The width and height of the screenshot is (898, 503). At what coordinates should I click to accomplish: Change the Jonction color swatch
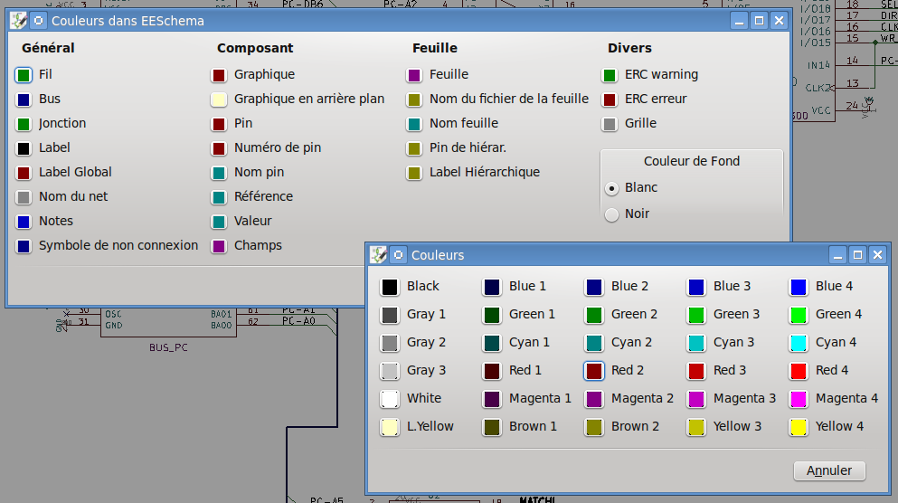coord(23,124)
